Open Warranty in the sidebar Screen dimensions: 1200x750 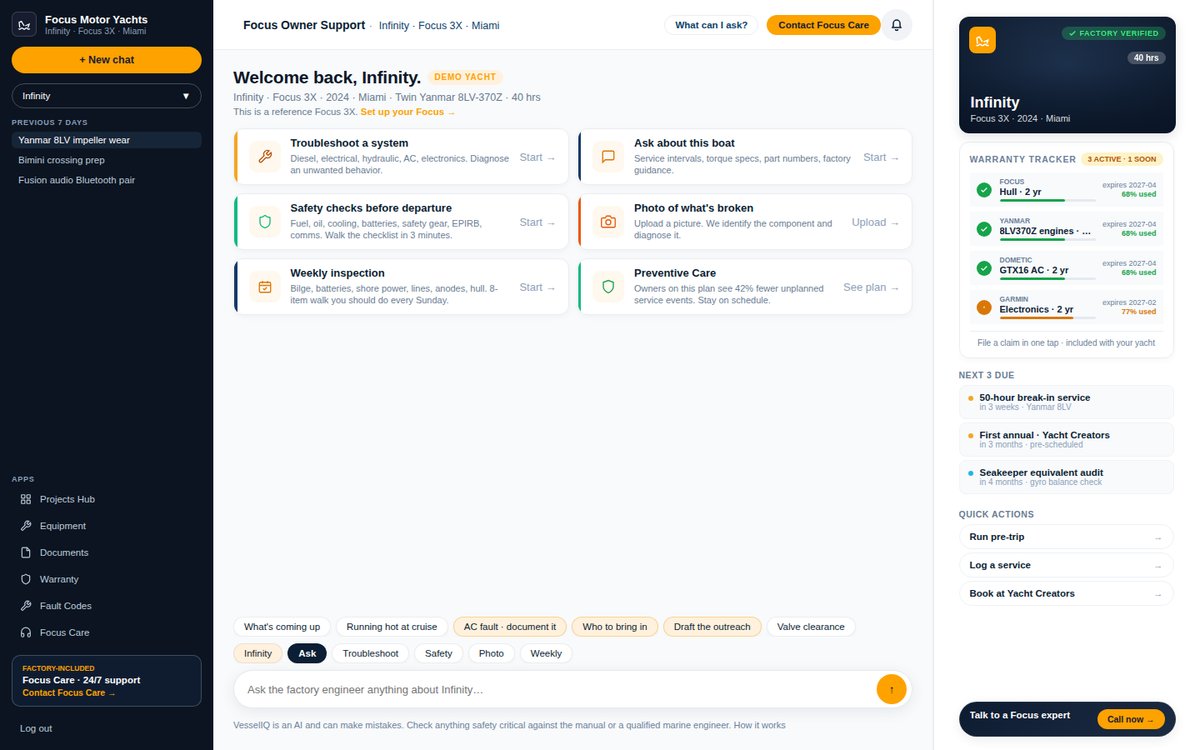[106, 579]
